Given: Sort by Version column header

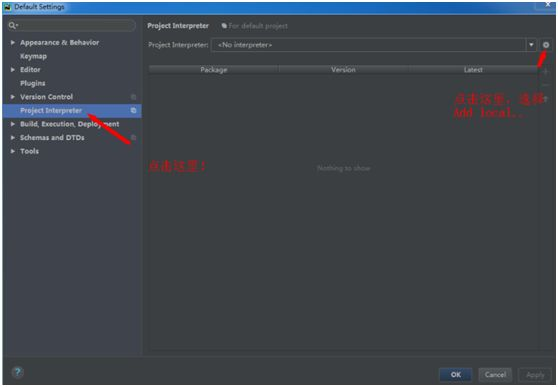Looking at the screenshot, I should click(343, 69).
